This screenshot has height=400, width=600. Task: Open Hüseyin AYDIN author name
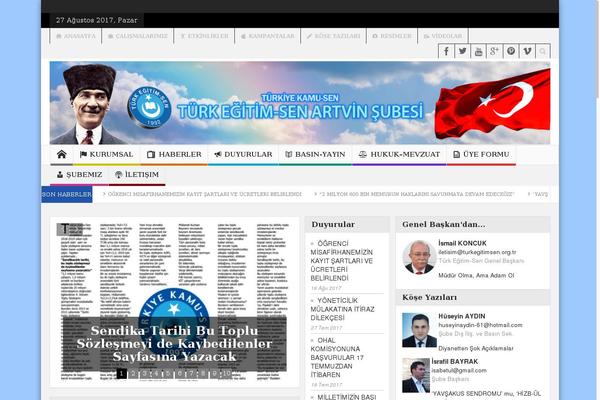(461, 316)
